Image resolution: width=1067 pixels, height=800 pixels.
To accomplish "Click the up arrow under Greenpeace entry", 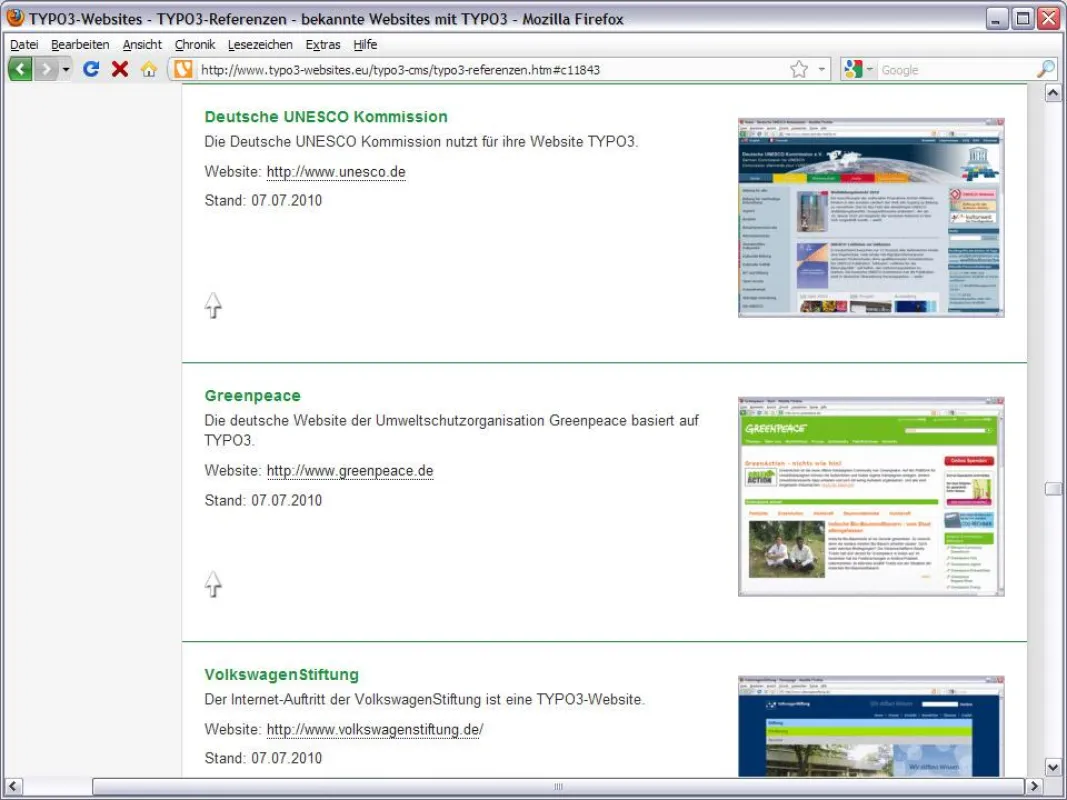I will [213, 584].
